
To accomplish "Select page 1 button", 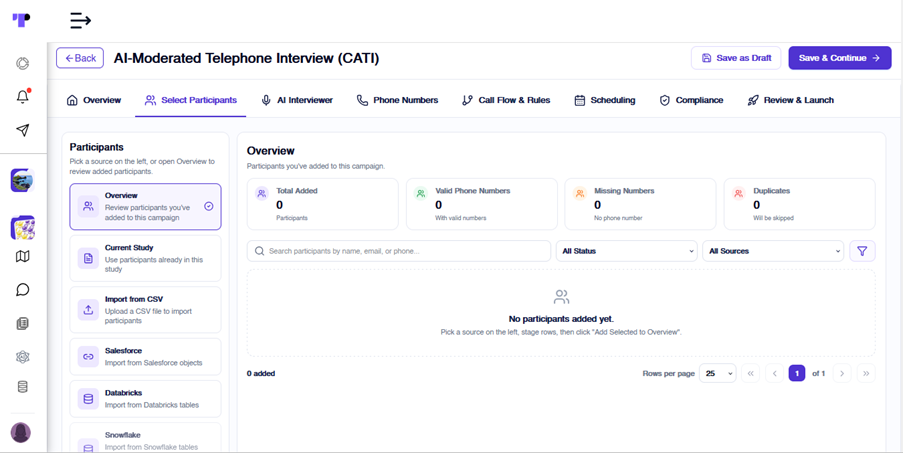I will pyautogui.click(x=797, y=374).
